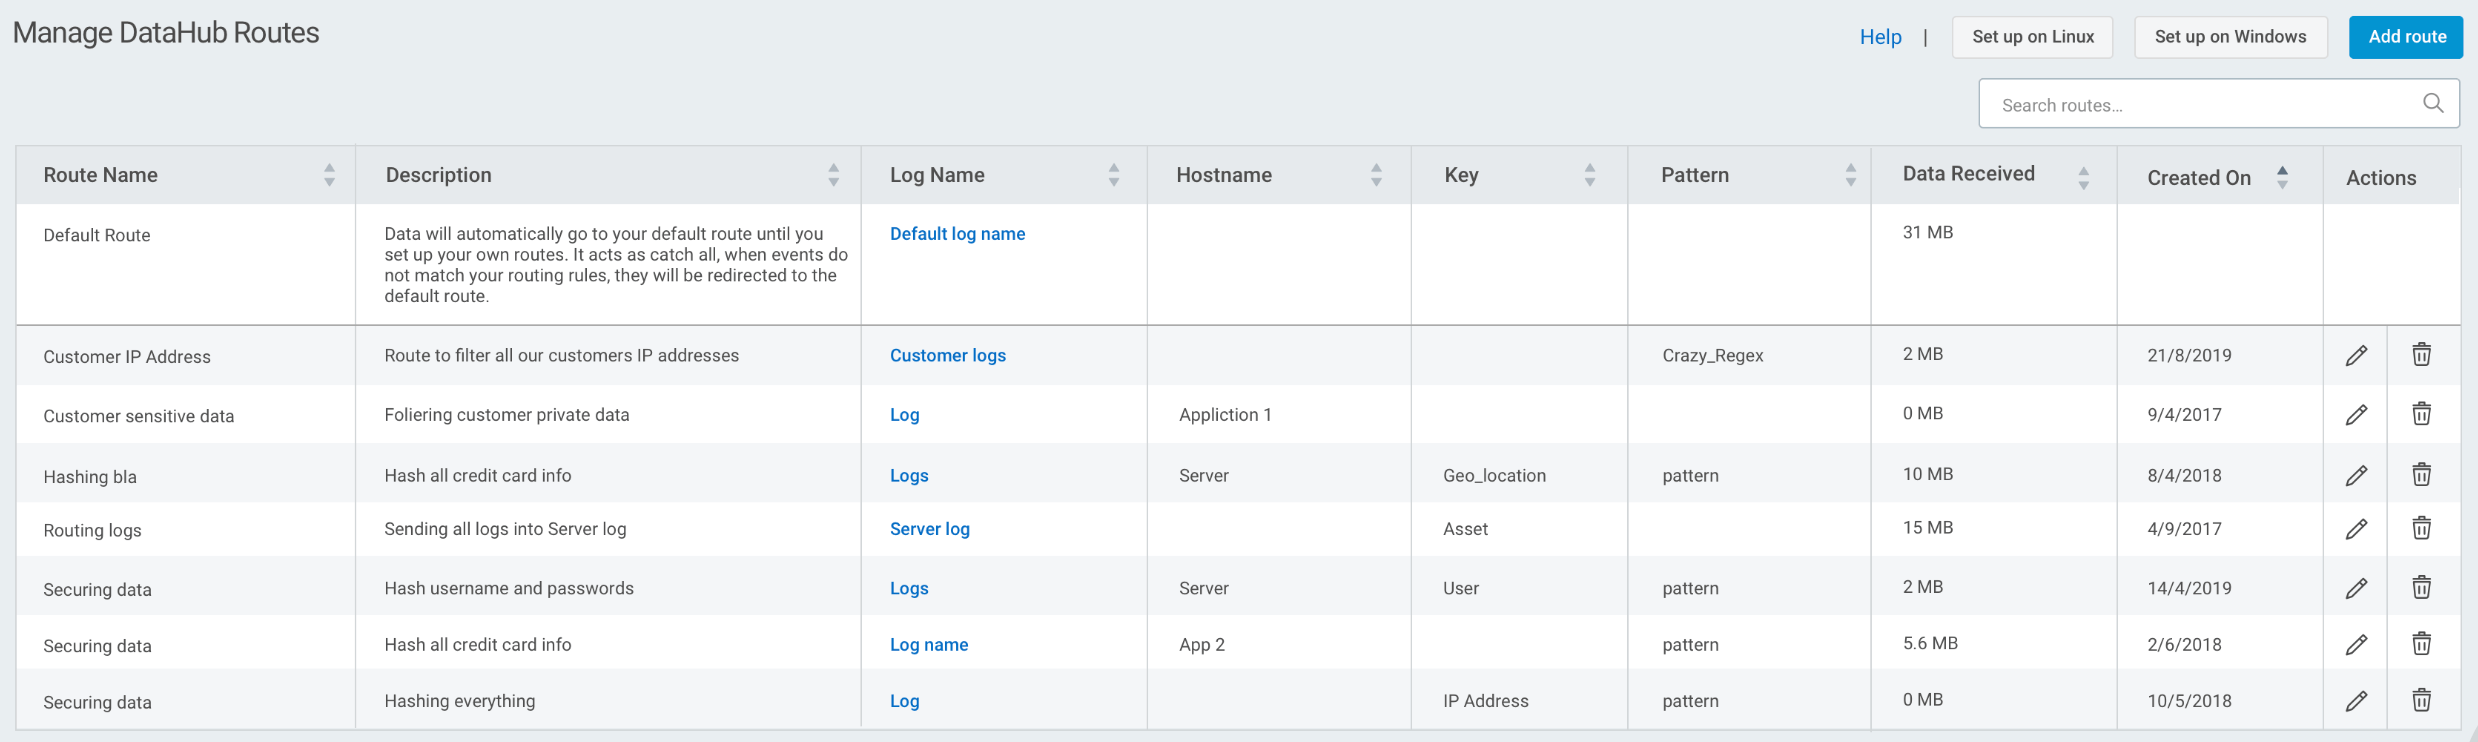
Task: Sort table by Hostname
Action: (1376, 175)
